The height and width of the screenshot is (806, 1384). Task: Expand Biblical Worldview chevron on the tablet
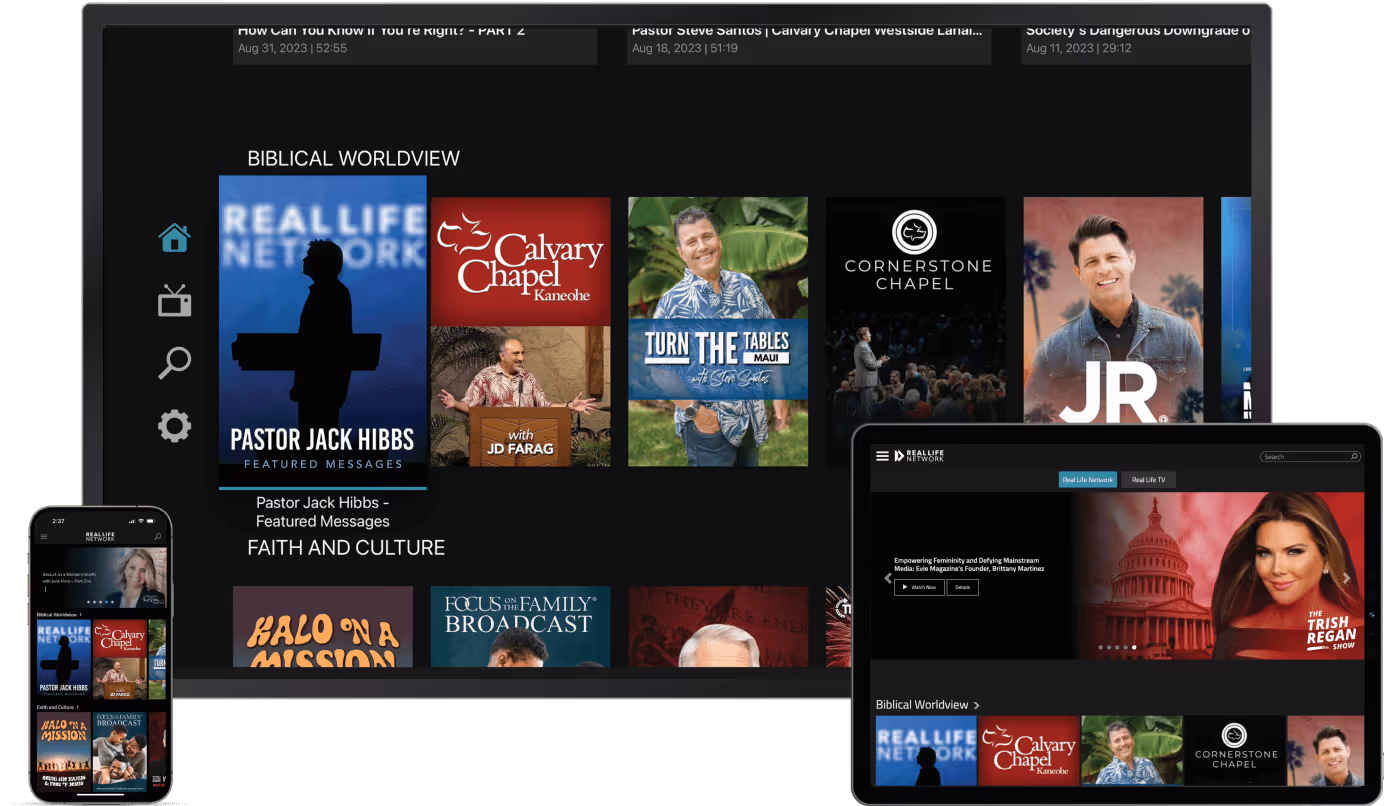click(x=977, y=705)
